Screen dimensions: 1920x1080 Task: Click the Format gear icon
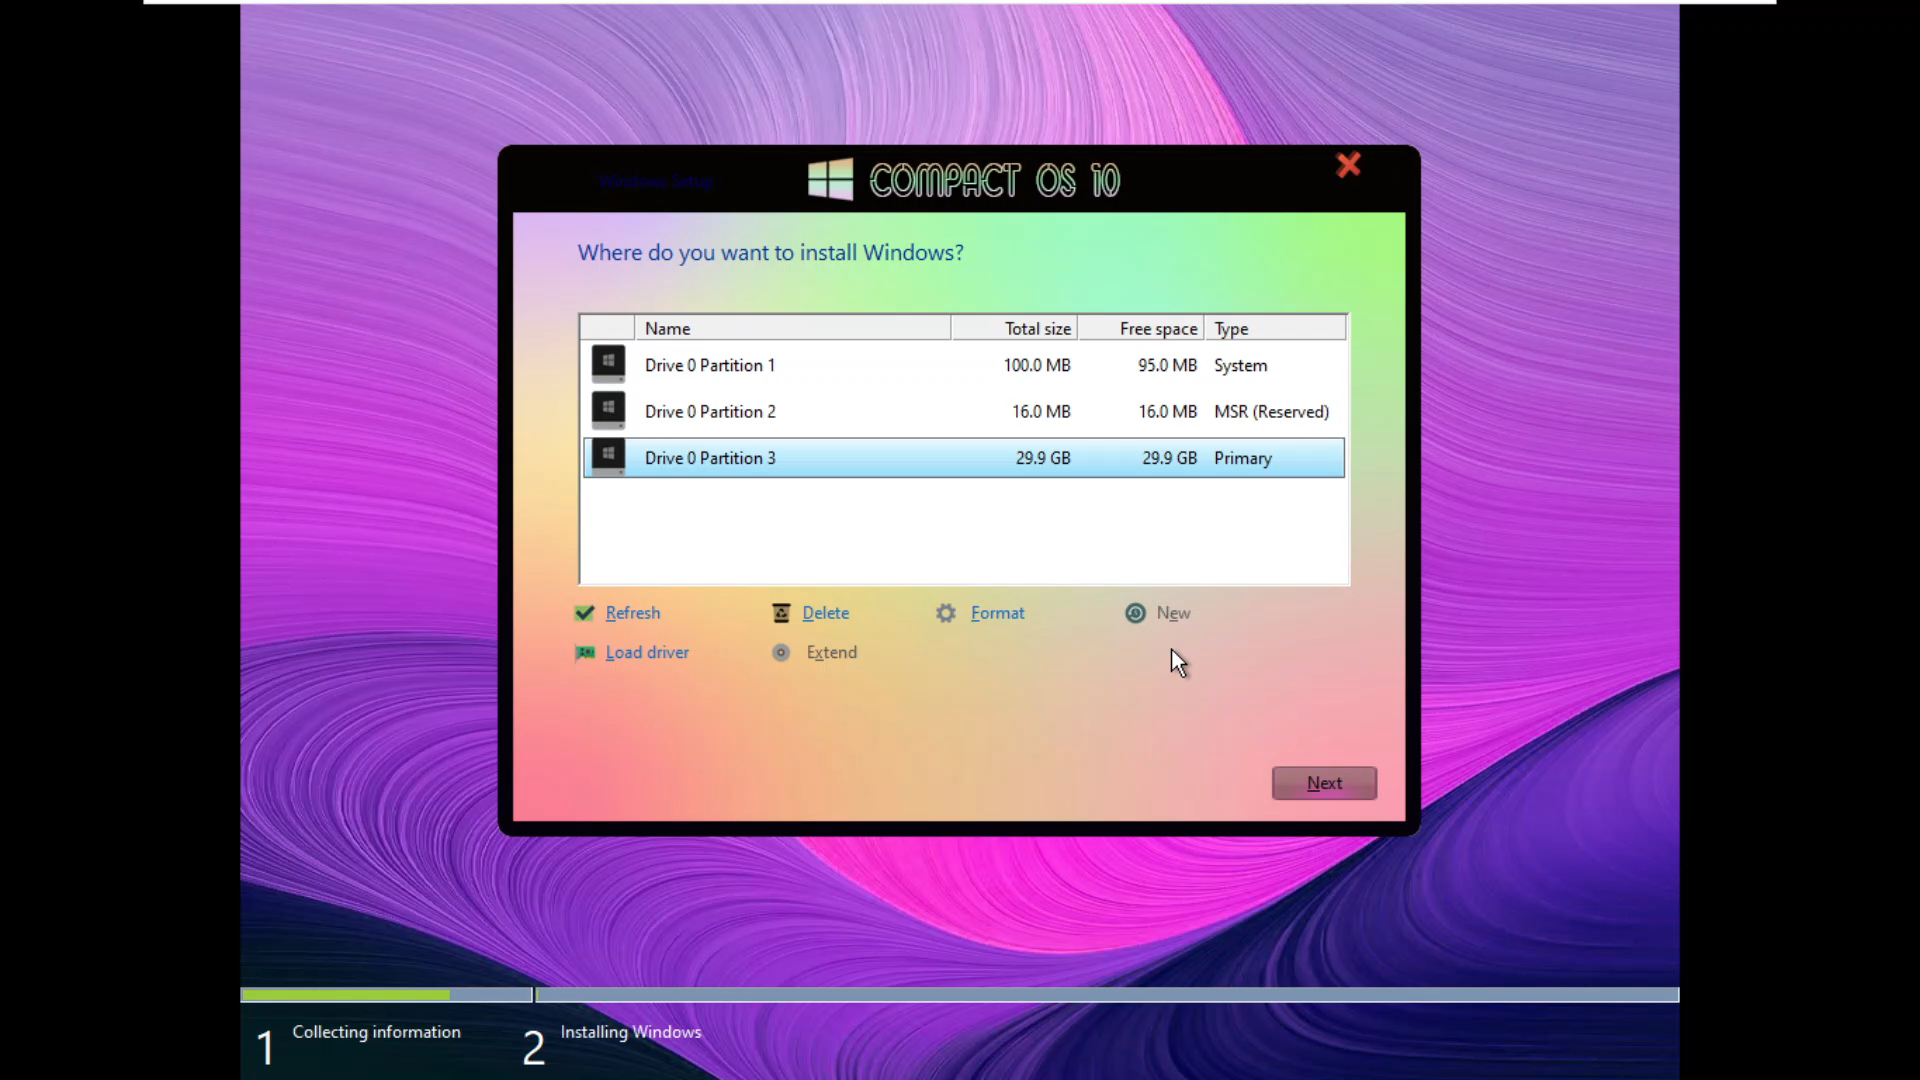coord(946,613)
